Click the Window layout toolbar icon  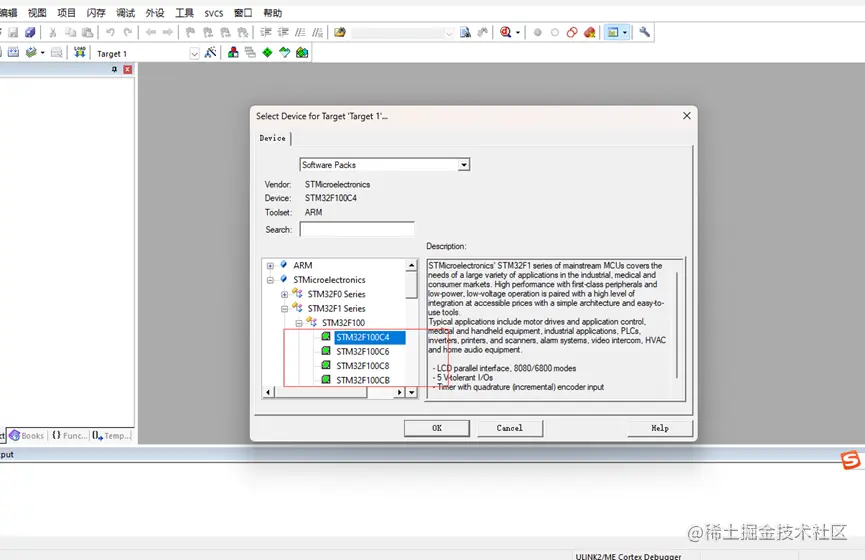(612, 33)
